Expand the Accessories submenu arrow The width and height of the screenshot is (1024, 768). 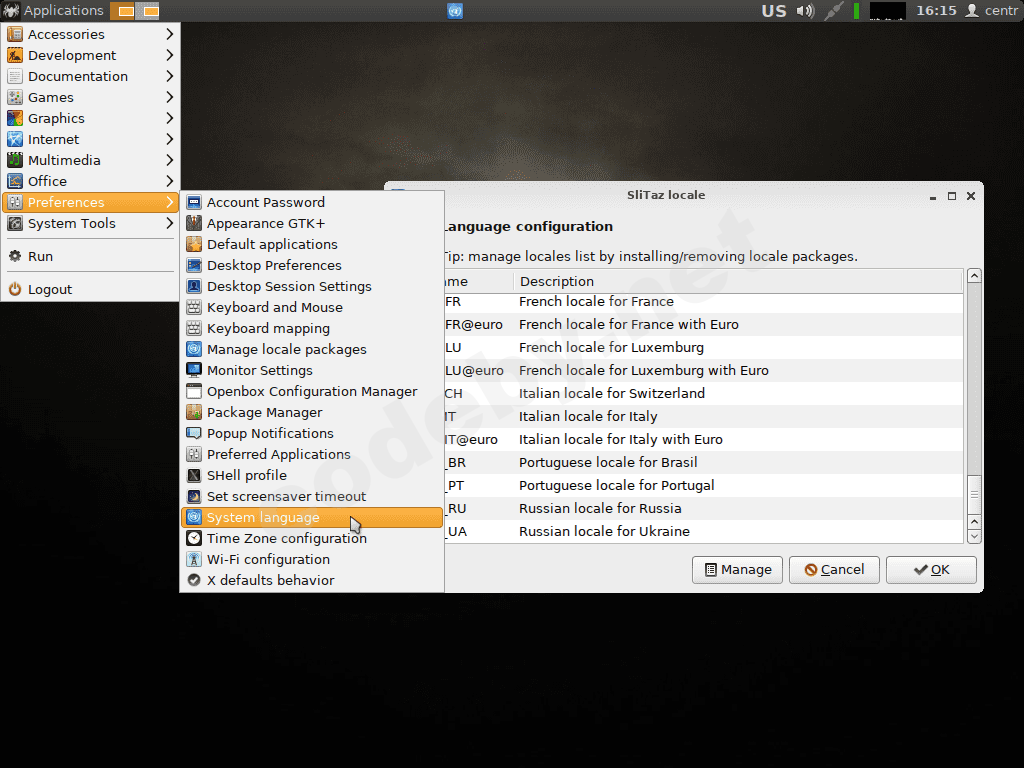click(170, 34)
